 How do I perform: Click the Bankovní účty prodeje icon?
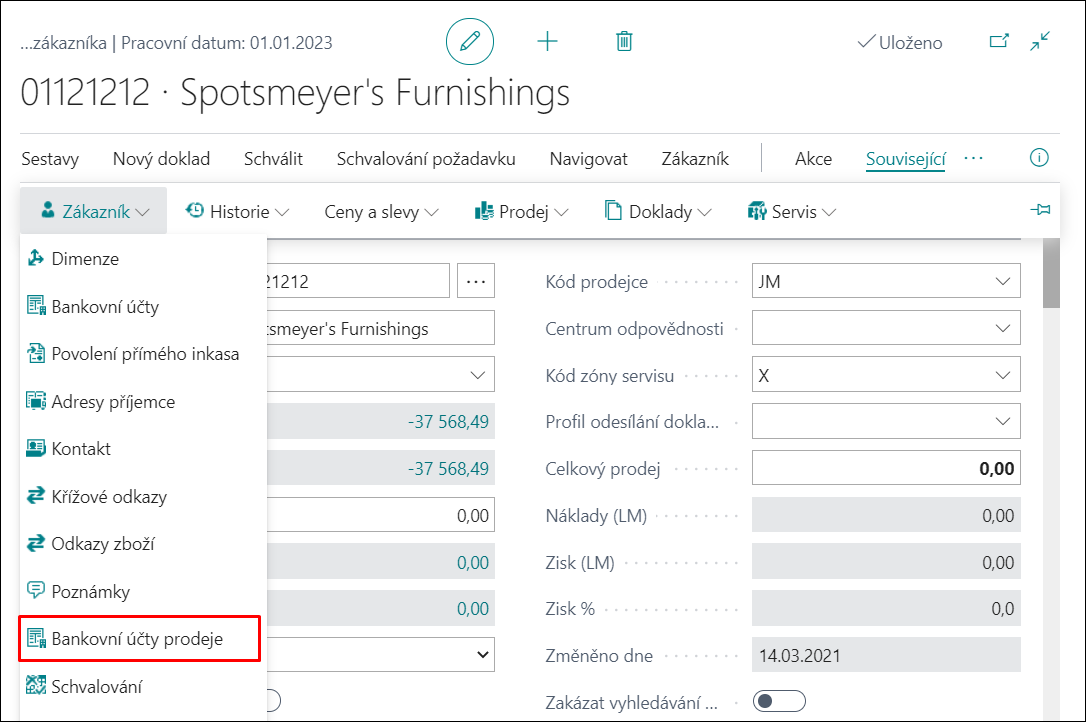(36, 638)
